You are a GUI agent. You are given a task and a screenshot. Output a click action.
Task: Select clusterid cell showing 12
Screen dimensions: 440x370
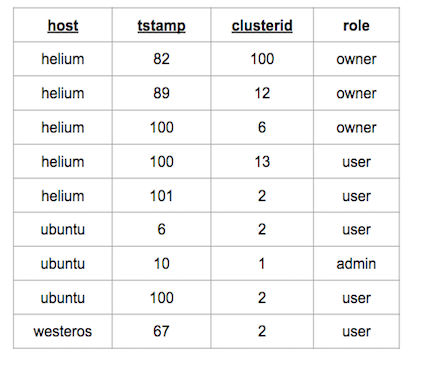[262, 93]
